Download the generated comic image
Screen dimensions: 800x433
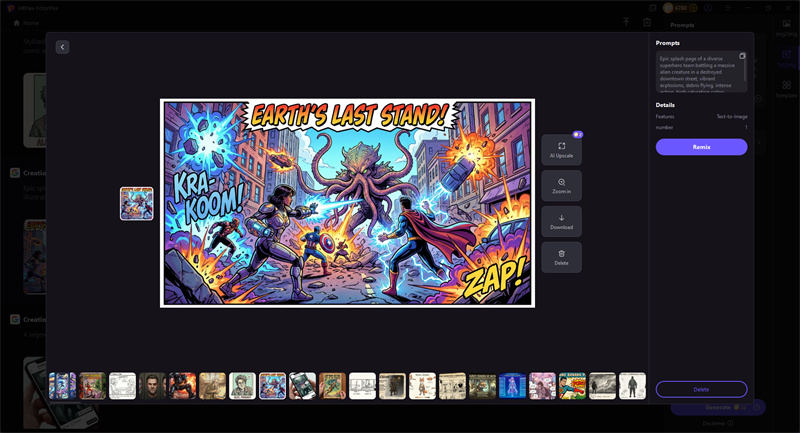coord(561,221)
